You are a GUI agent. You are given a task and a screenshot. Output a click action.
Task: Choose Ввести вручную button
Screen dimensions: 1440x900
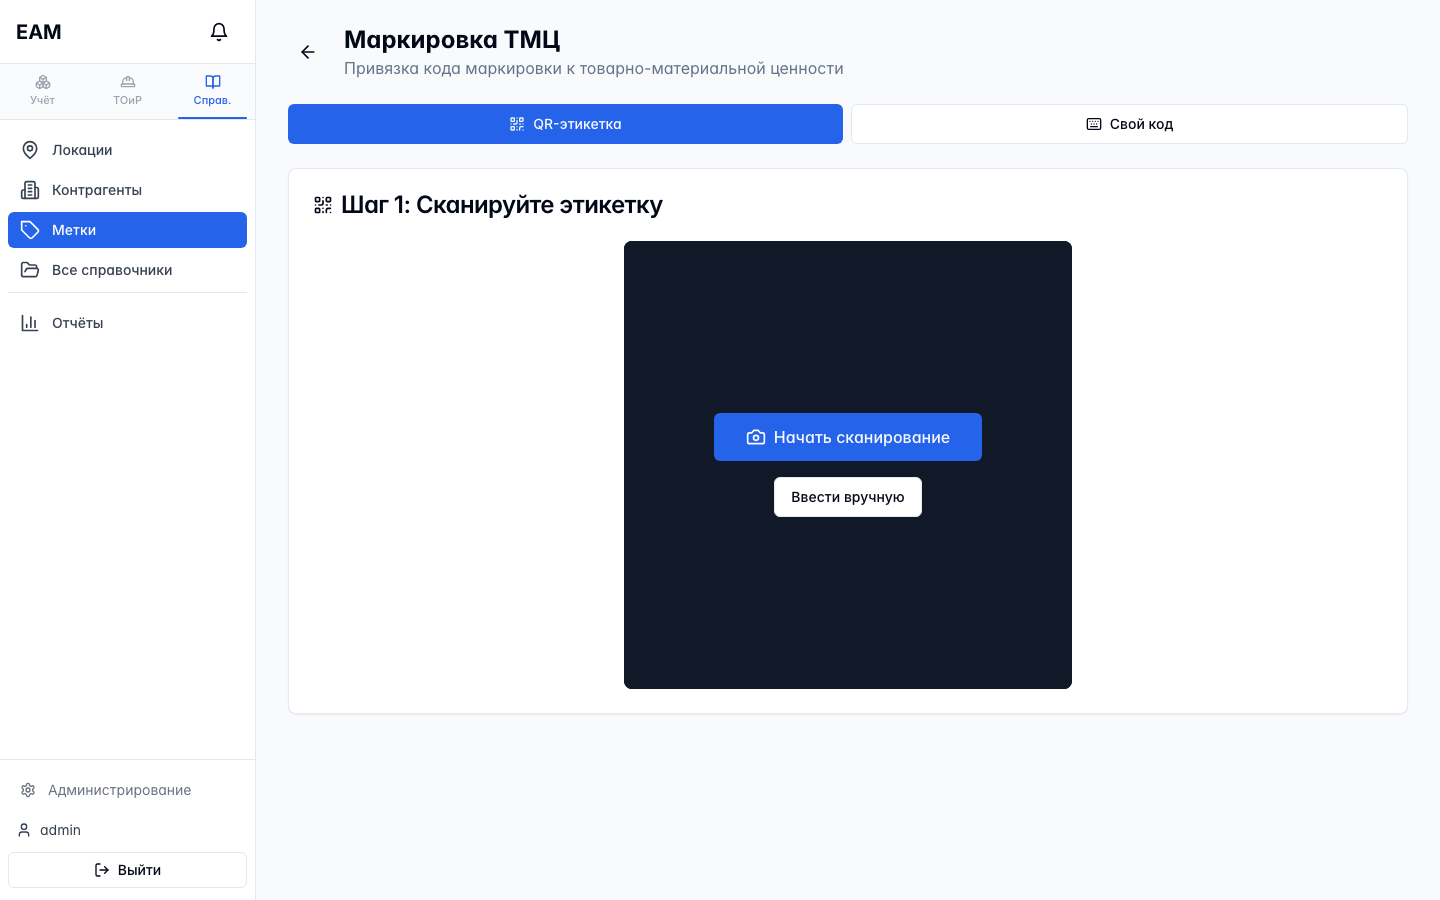point(848,497)
